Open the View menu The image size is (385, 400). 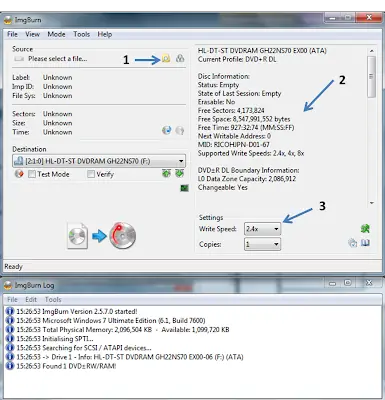click(33, 34)
